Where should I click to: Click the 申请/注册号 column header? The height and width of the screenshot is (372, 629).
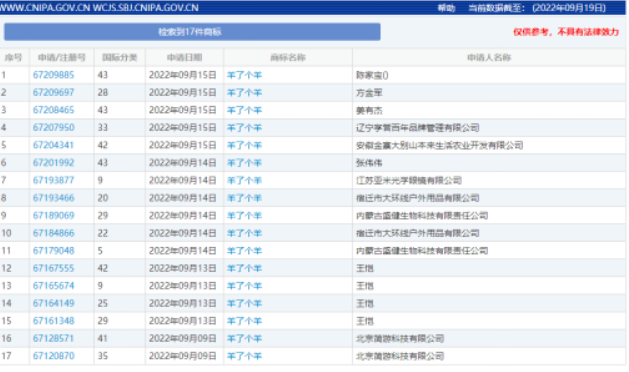pyautogui.click(x=62, y=58)
